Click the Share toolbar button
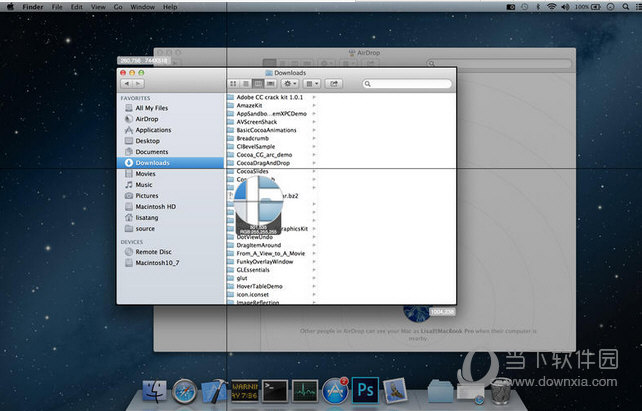The width and height of the screenshot is (642, 411). point(334,84)
